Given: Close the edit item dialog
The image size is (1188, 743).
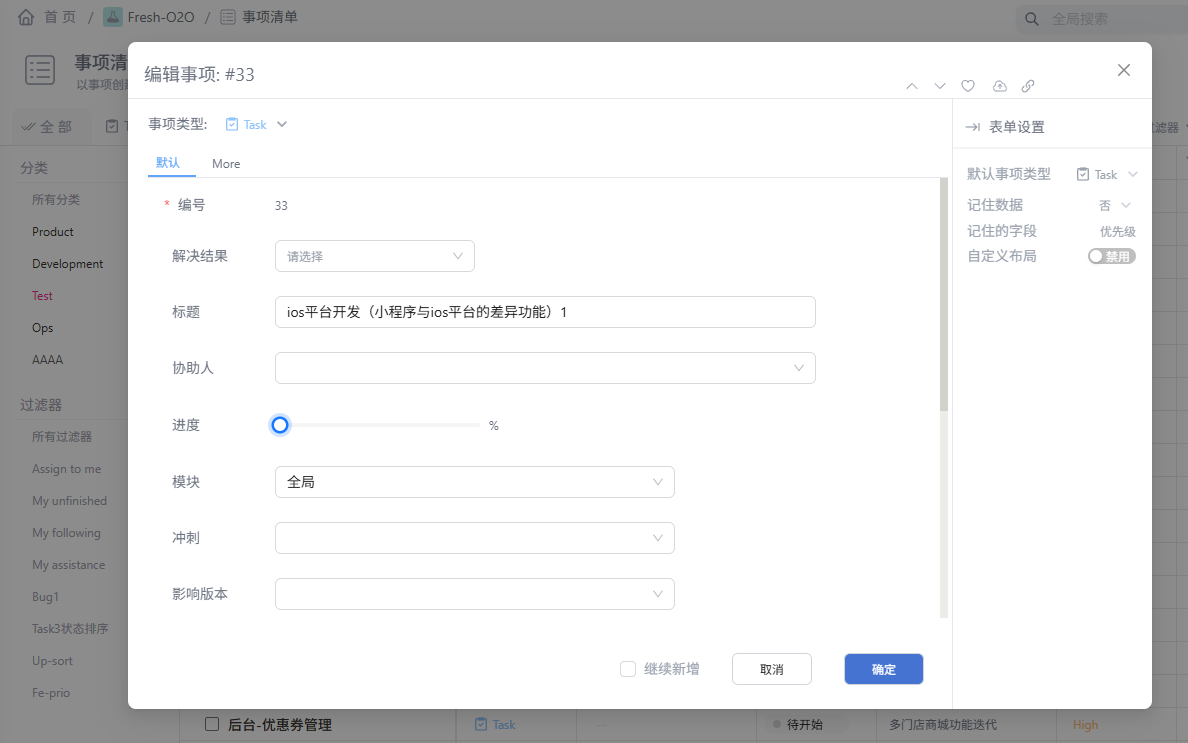Looking at the screenshot, I should click(x=1124, y=70).
